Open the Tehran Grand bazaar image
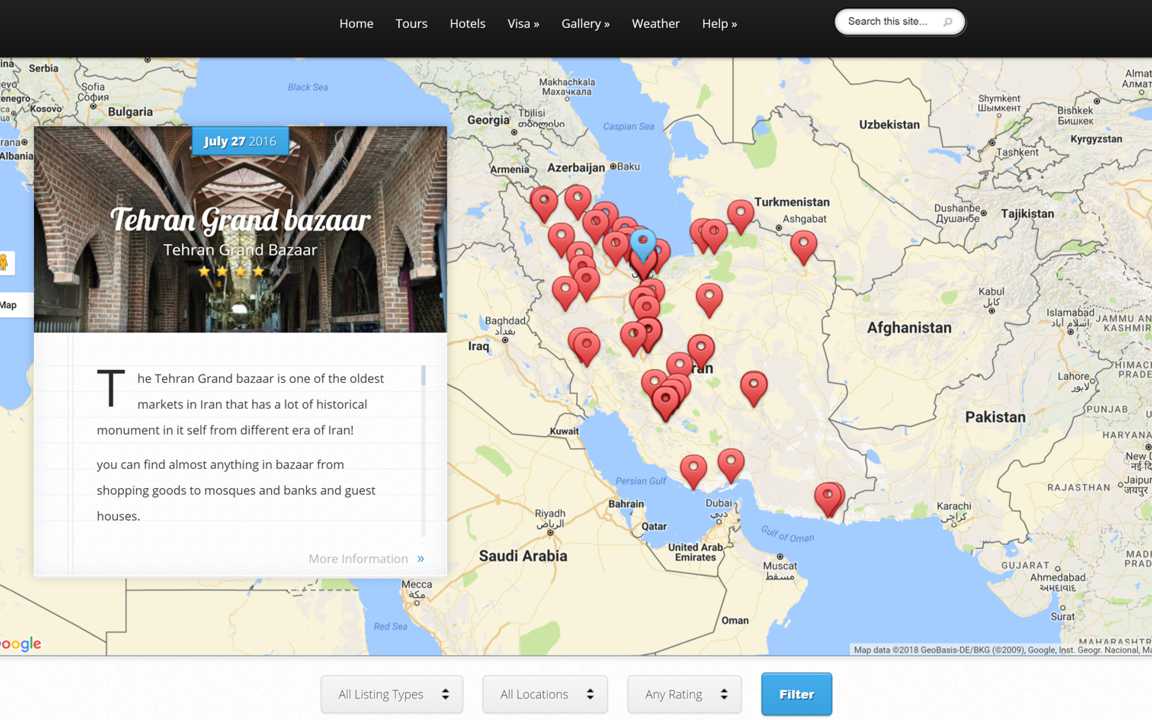The height and width of the screenshot is (720, 1152). (240, 229)
